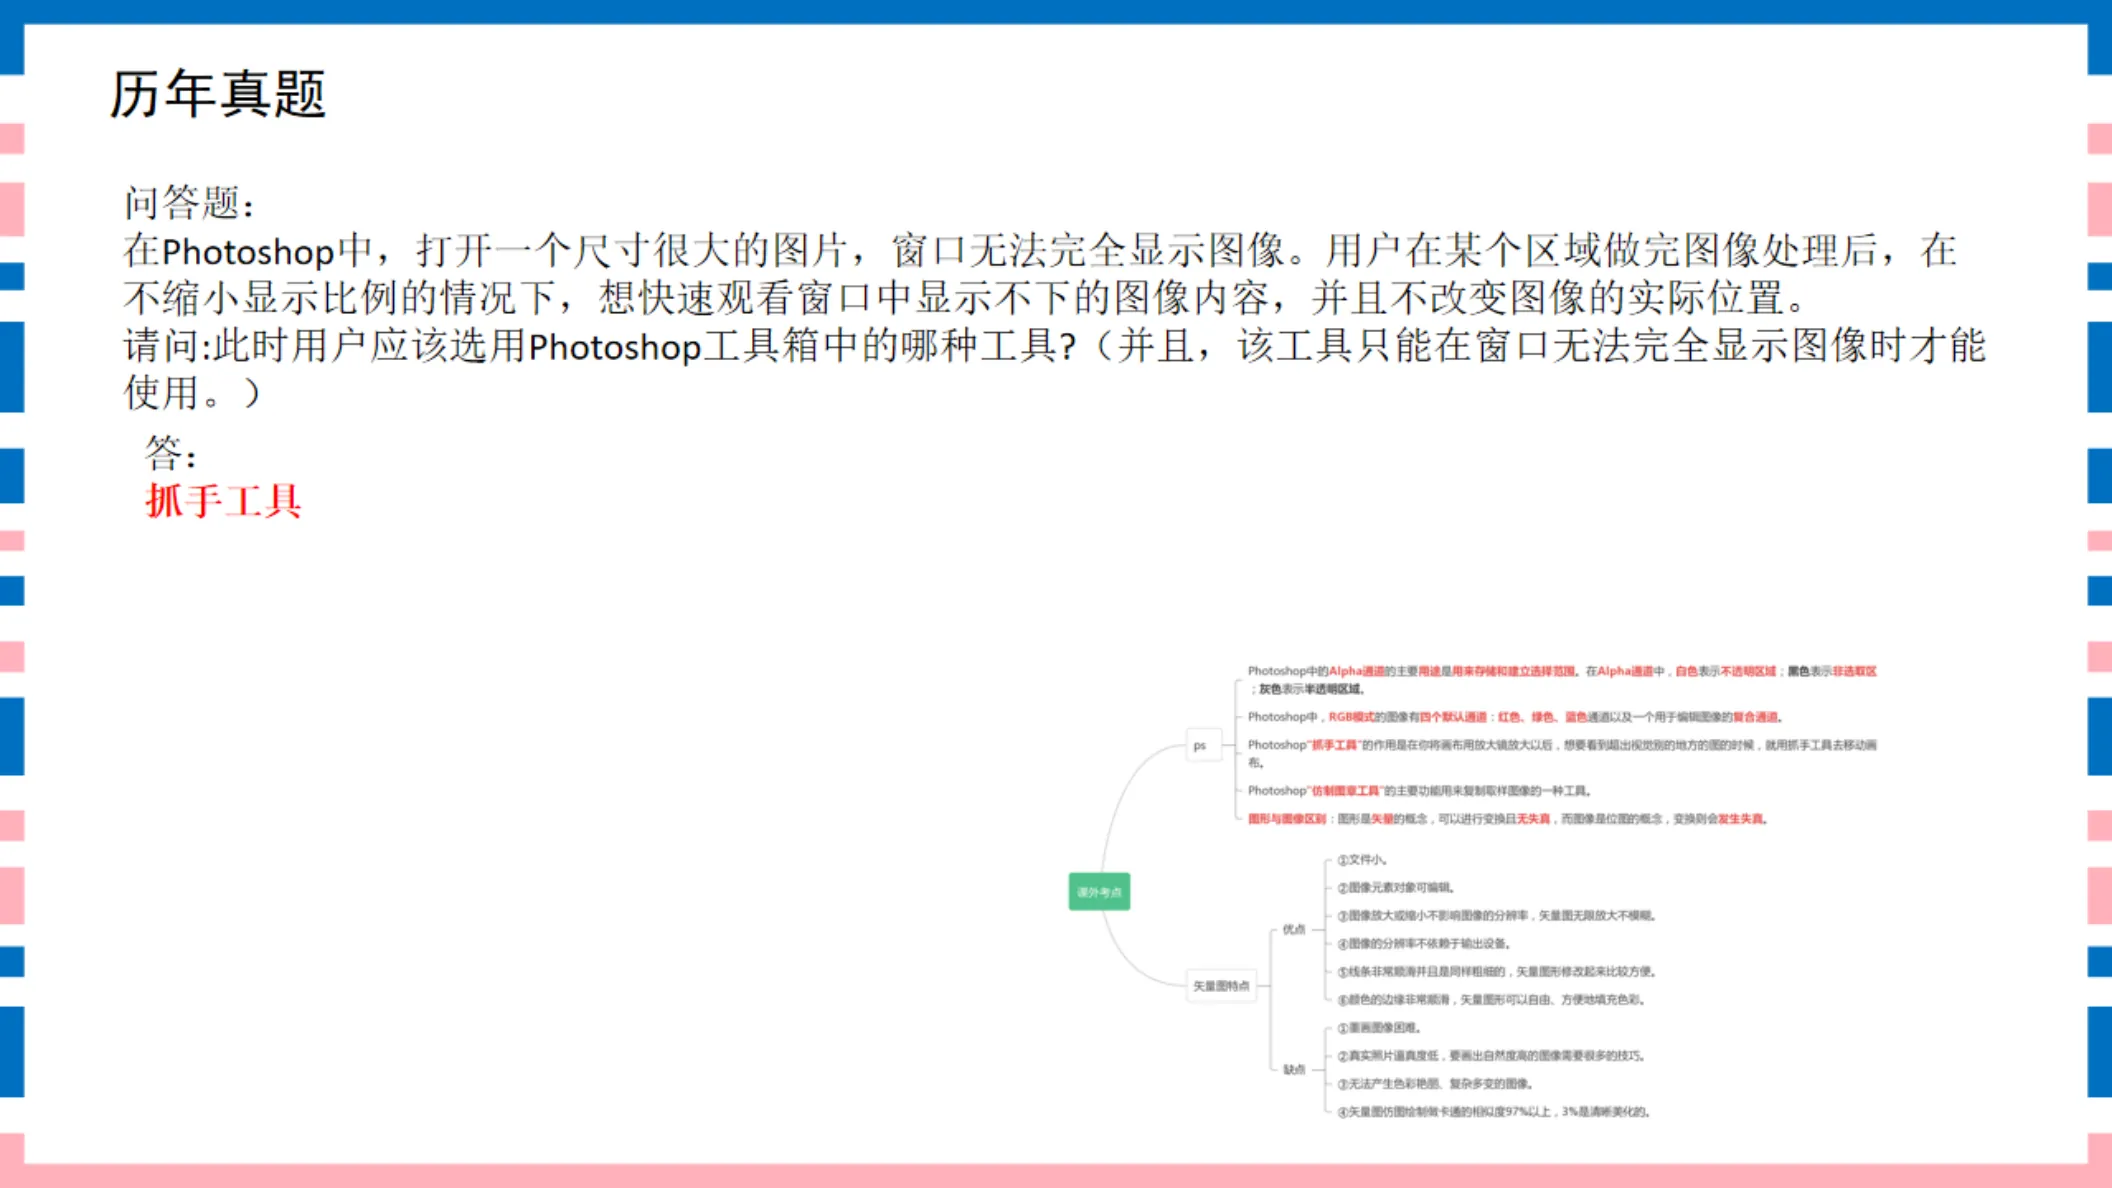Click advantage item ⑥ about 颜色的边缘
Screen dimensions: 2112x1188
point(1492,999)
